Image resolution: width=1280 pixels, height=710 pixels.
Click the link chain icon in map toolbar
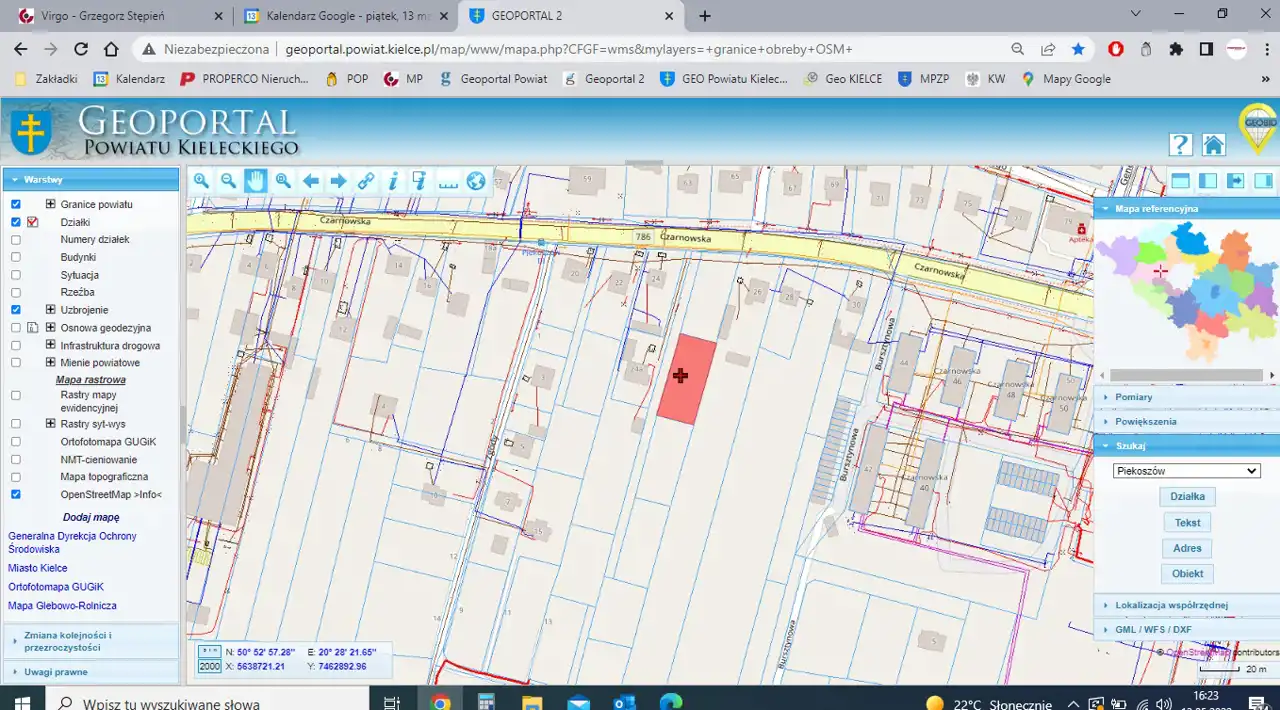click(x=366, y=181)
